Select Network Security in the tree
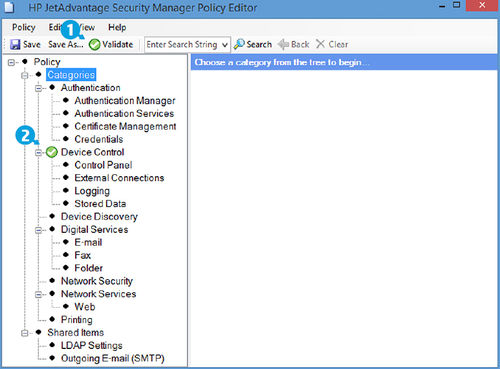 97,281
